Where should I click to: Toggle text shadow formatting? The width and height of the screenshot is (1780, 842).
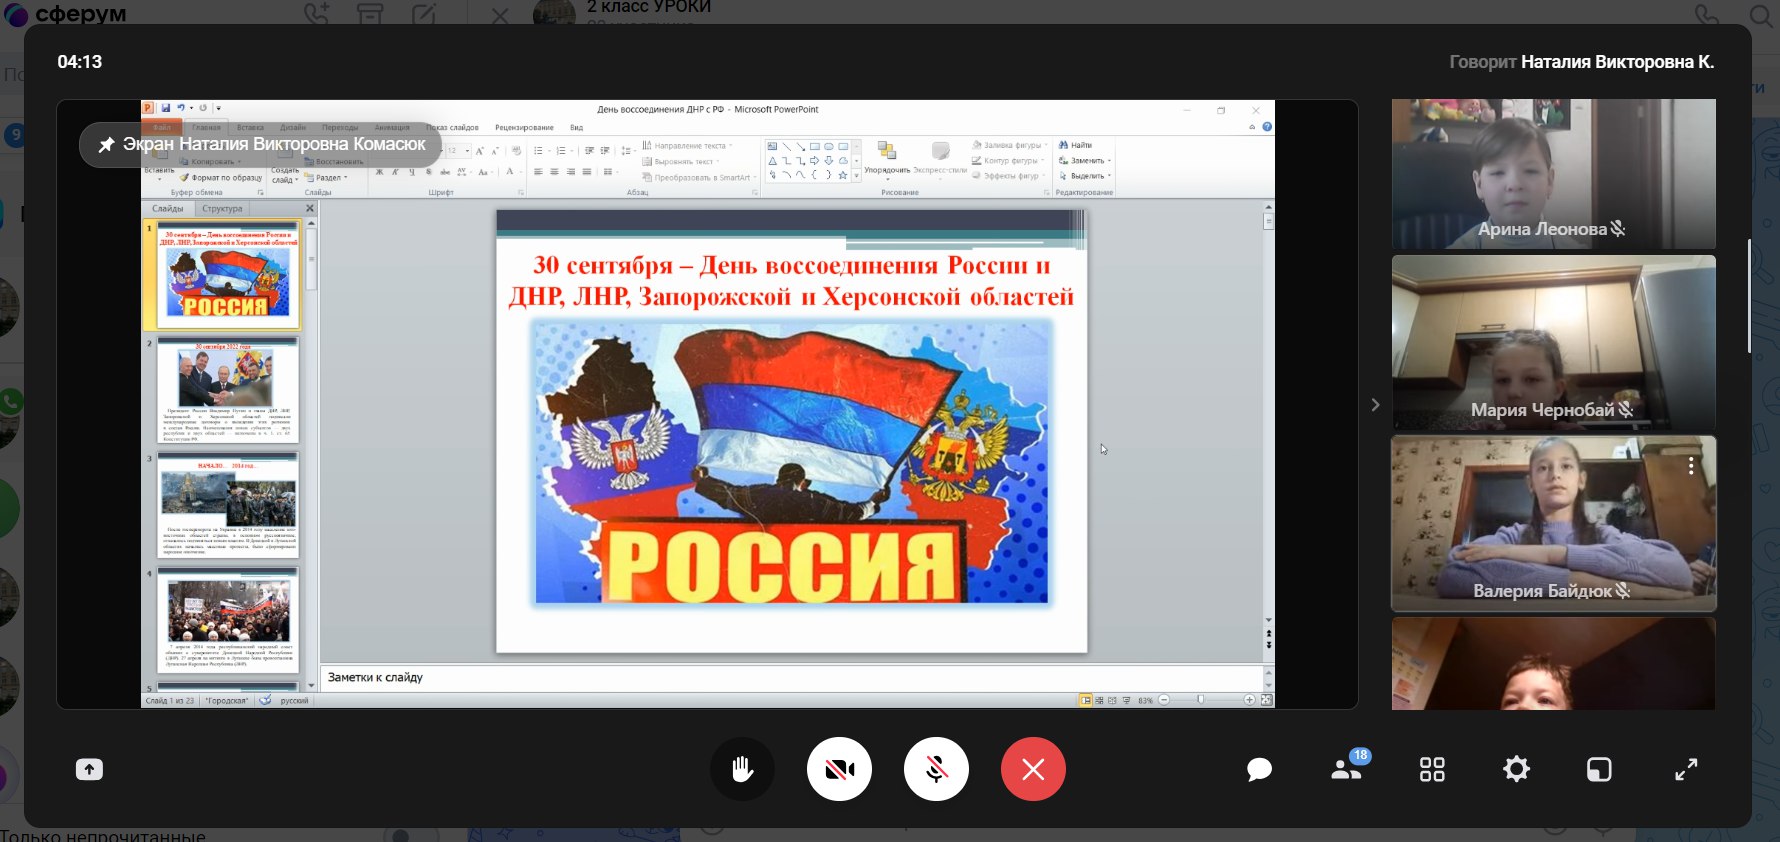pos(428,172)
